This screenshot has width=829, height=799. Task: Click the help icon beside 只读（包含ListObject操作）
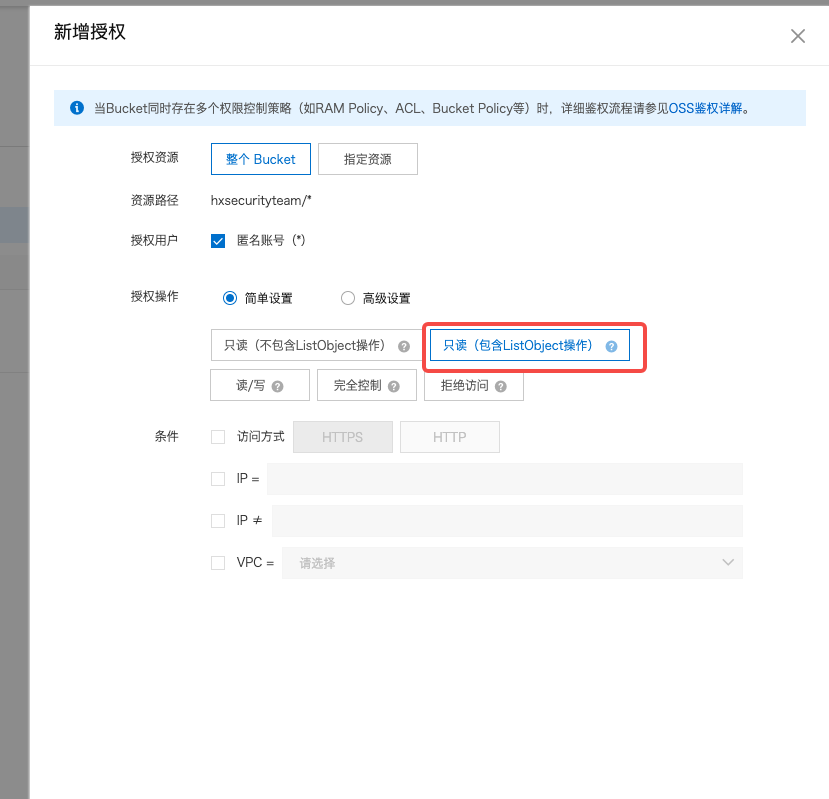611,346
